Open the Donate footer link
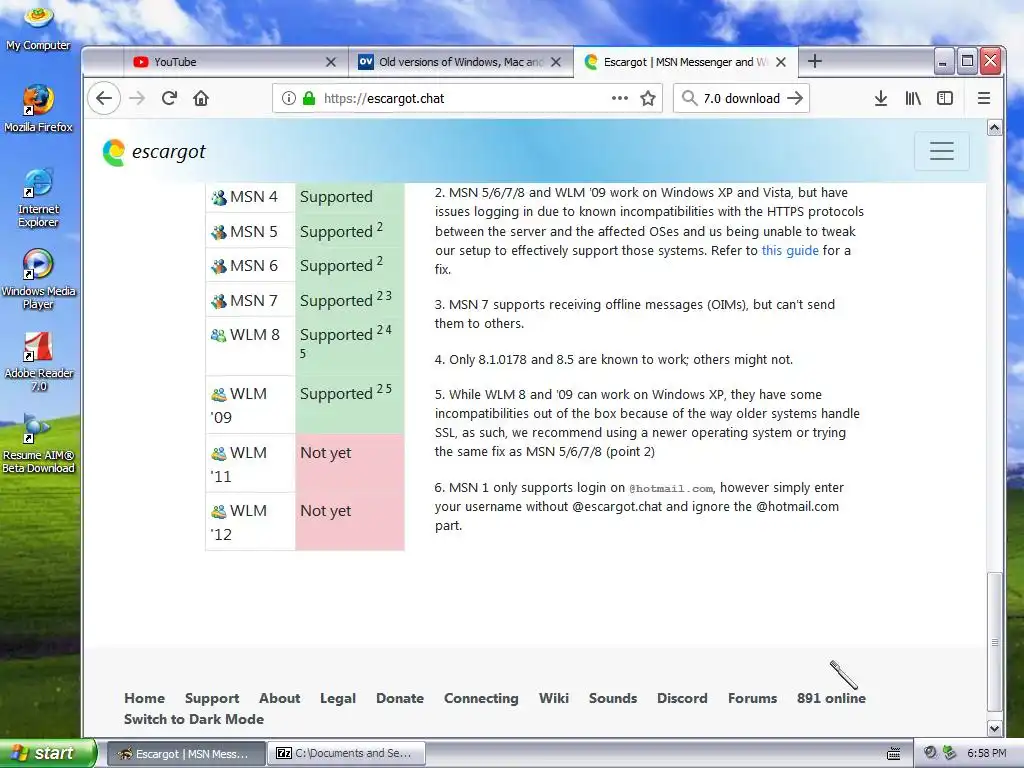 pos(400,698)
